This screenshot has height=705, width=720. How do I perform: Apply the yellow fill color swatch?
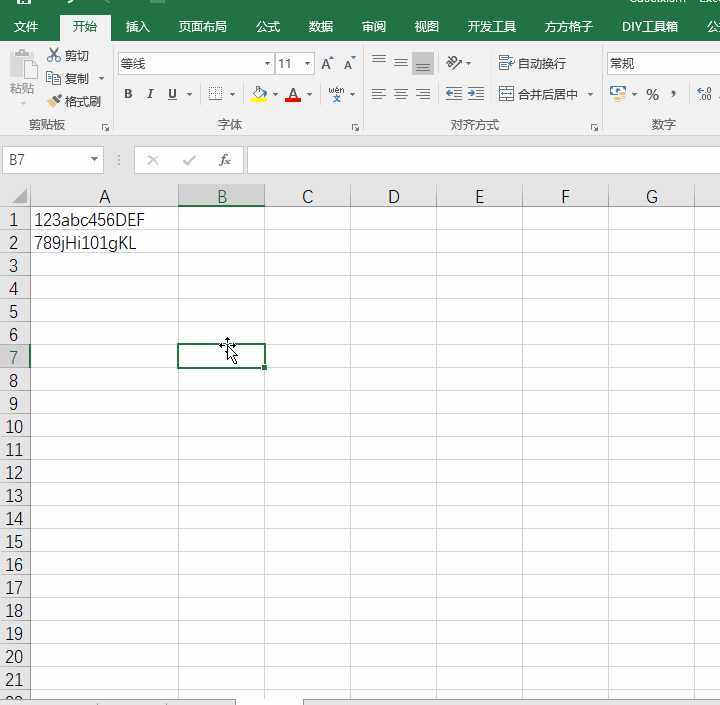point(259,94)
